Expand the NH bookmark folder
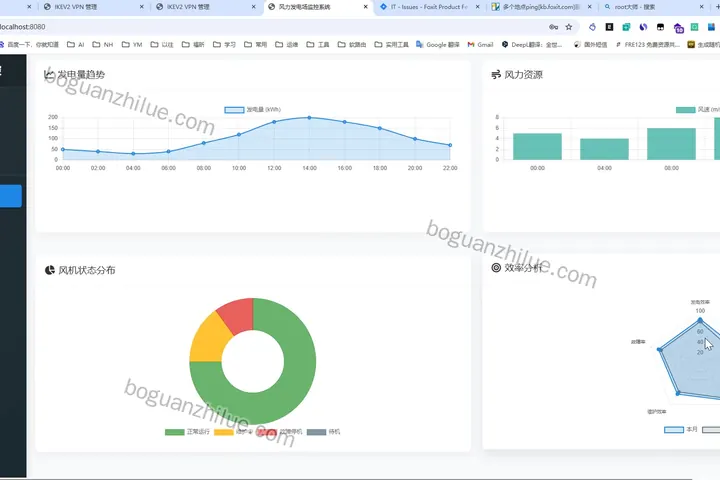This screenshot has width=720, height=480. click(x=103, y=45)
